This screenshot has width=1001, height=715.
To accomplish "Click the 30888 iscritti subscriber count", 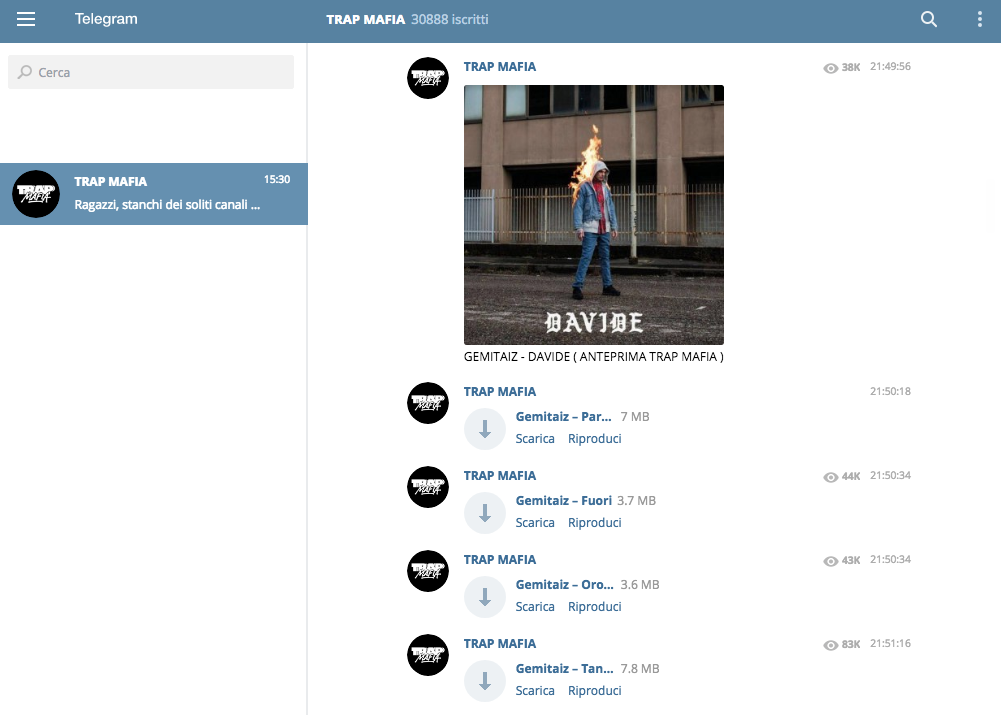I will tap(449, 20).
